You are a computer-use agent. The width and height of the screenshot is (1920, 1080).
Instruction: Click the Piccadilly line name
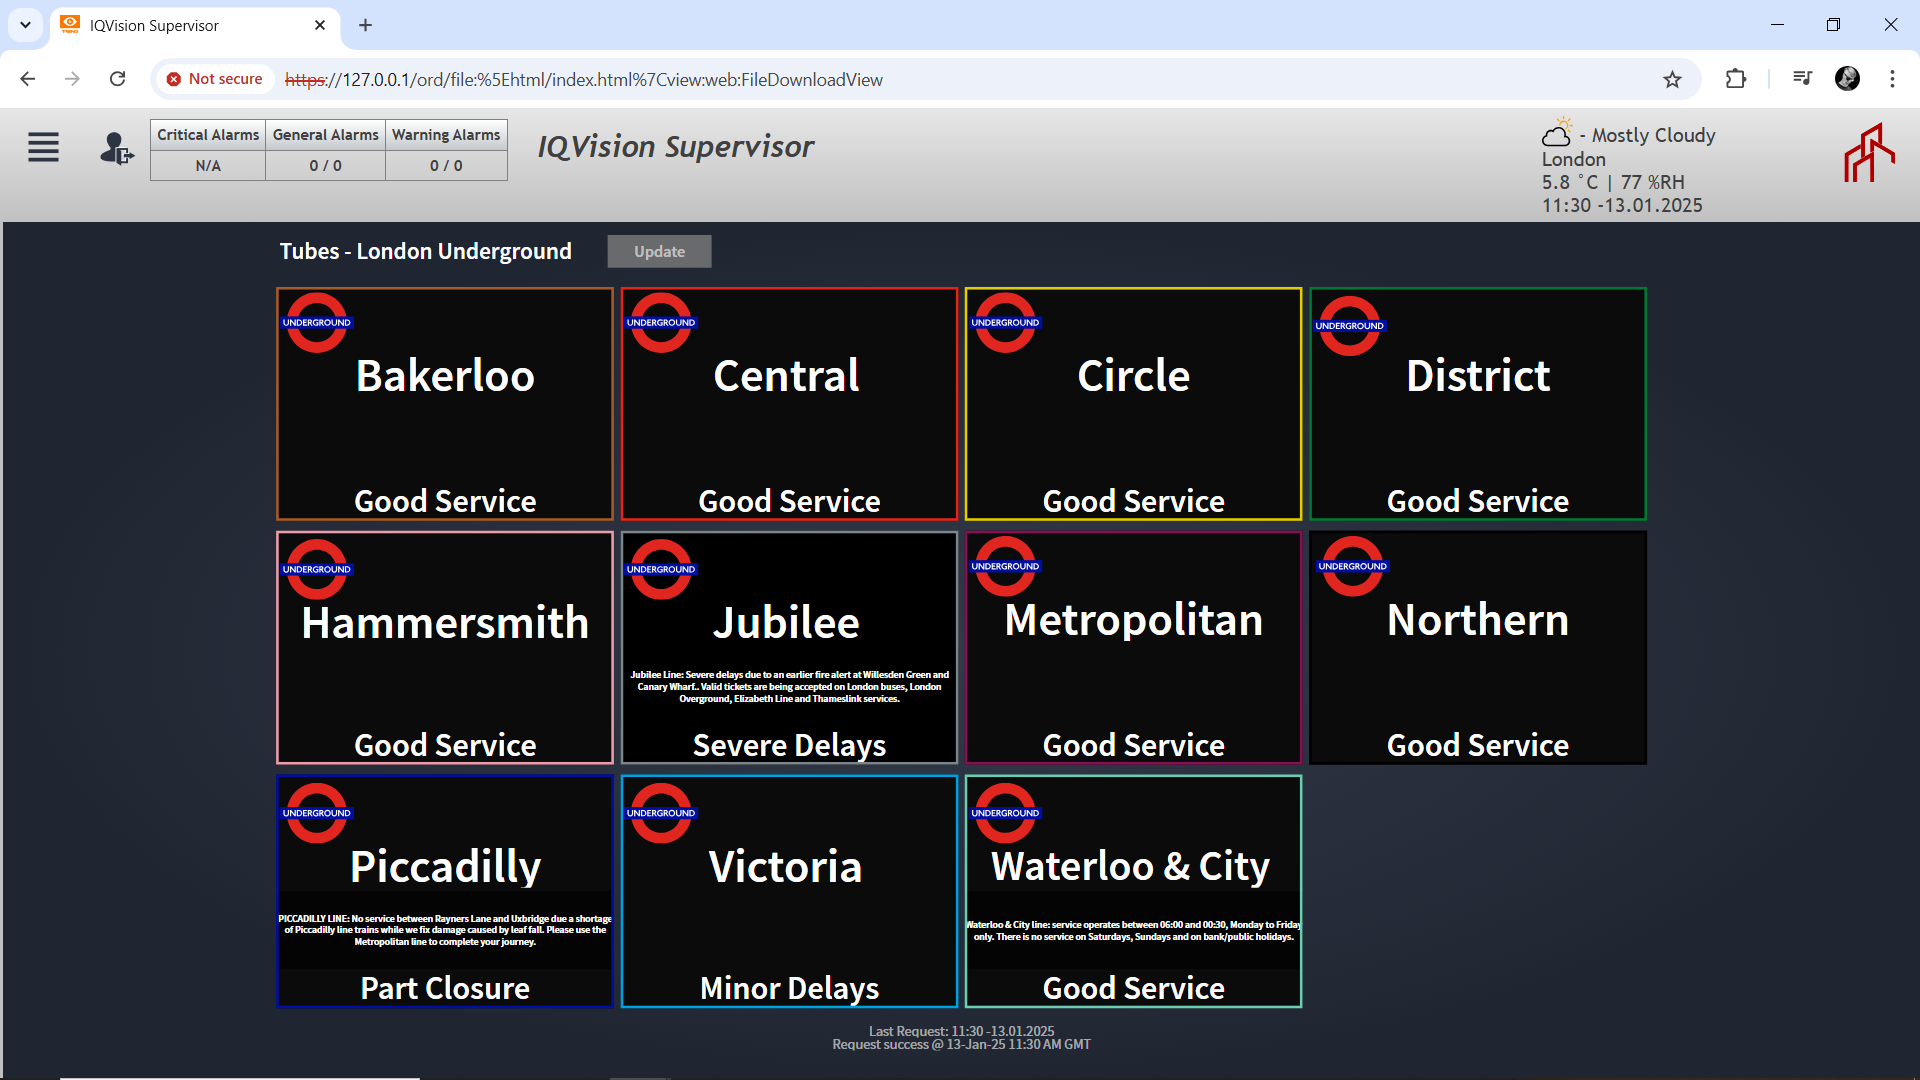[445, 867]
